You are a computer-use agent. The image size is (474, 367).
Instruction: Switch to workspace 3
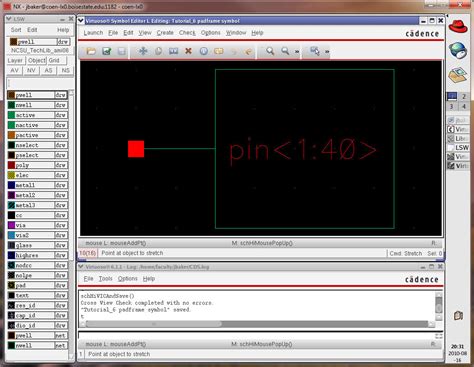point(452,106)
